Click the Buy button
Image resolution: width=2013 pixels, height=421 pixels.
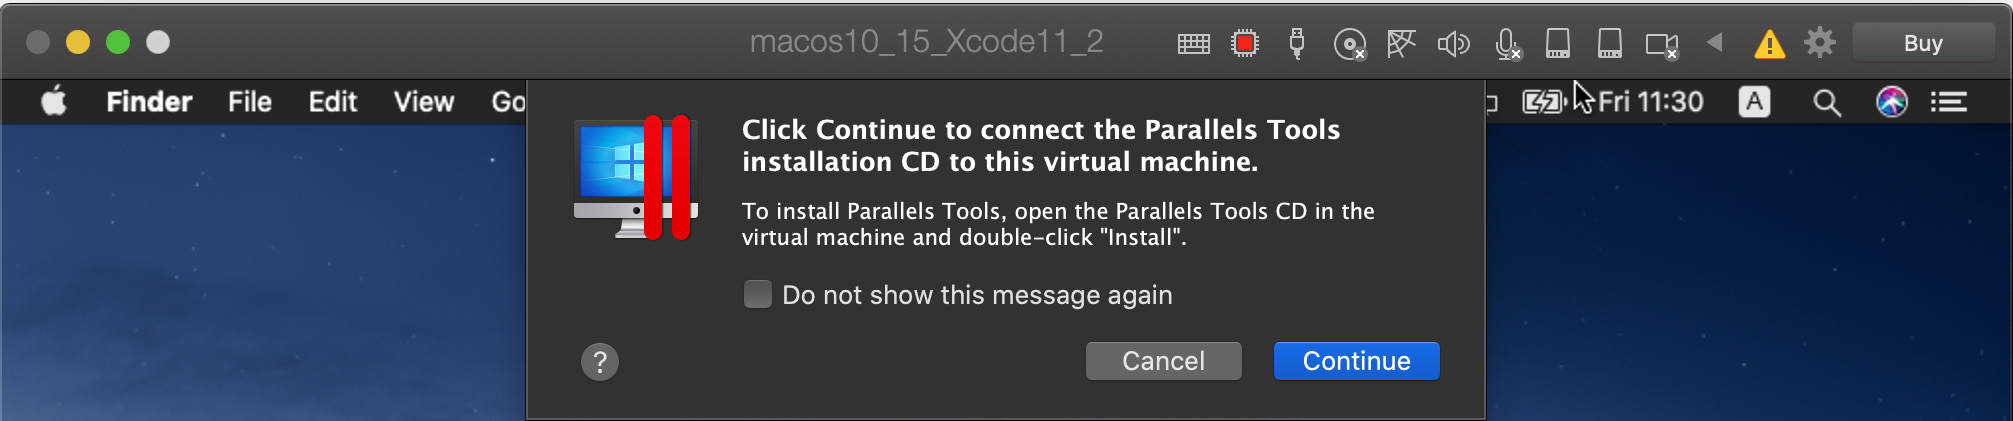[1922, 43]
